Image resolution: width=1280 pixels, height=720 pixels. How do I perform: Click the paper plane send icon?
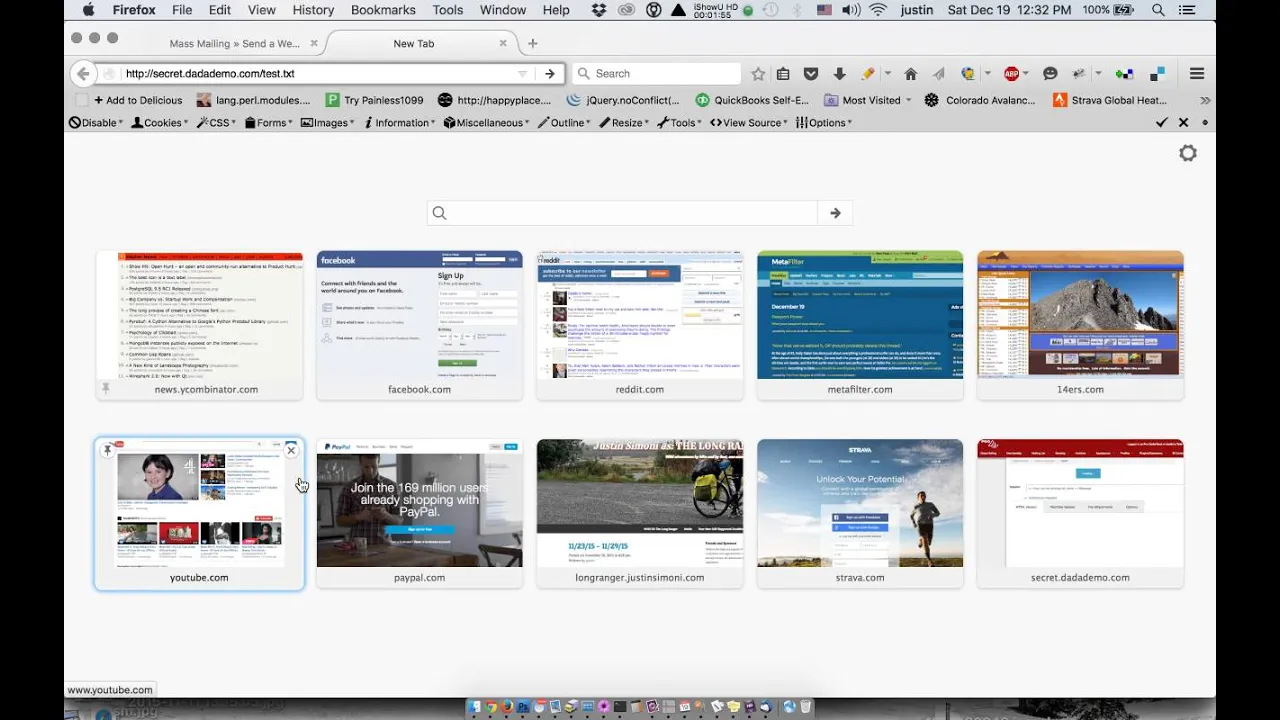[938, 73]
